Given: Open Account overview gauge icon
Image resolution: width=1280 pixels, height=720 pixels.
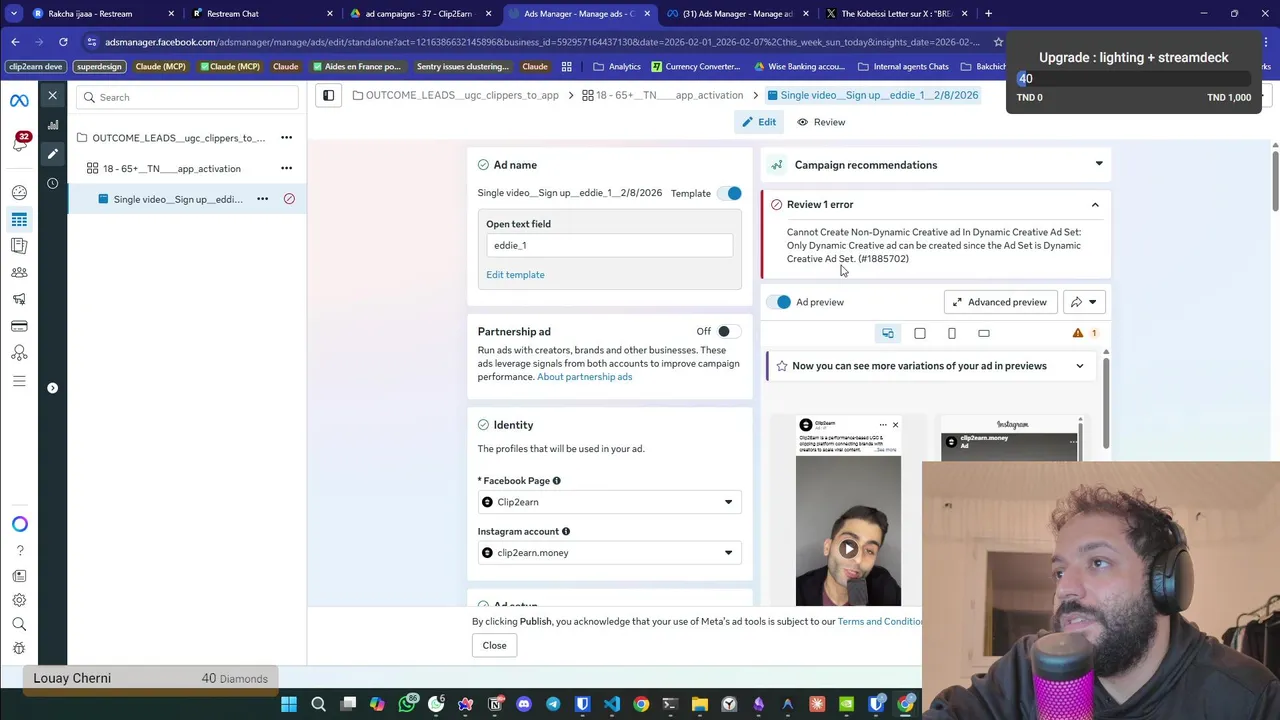Looking at the screenshot, I should point(19,192).
